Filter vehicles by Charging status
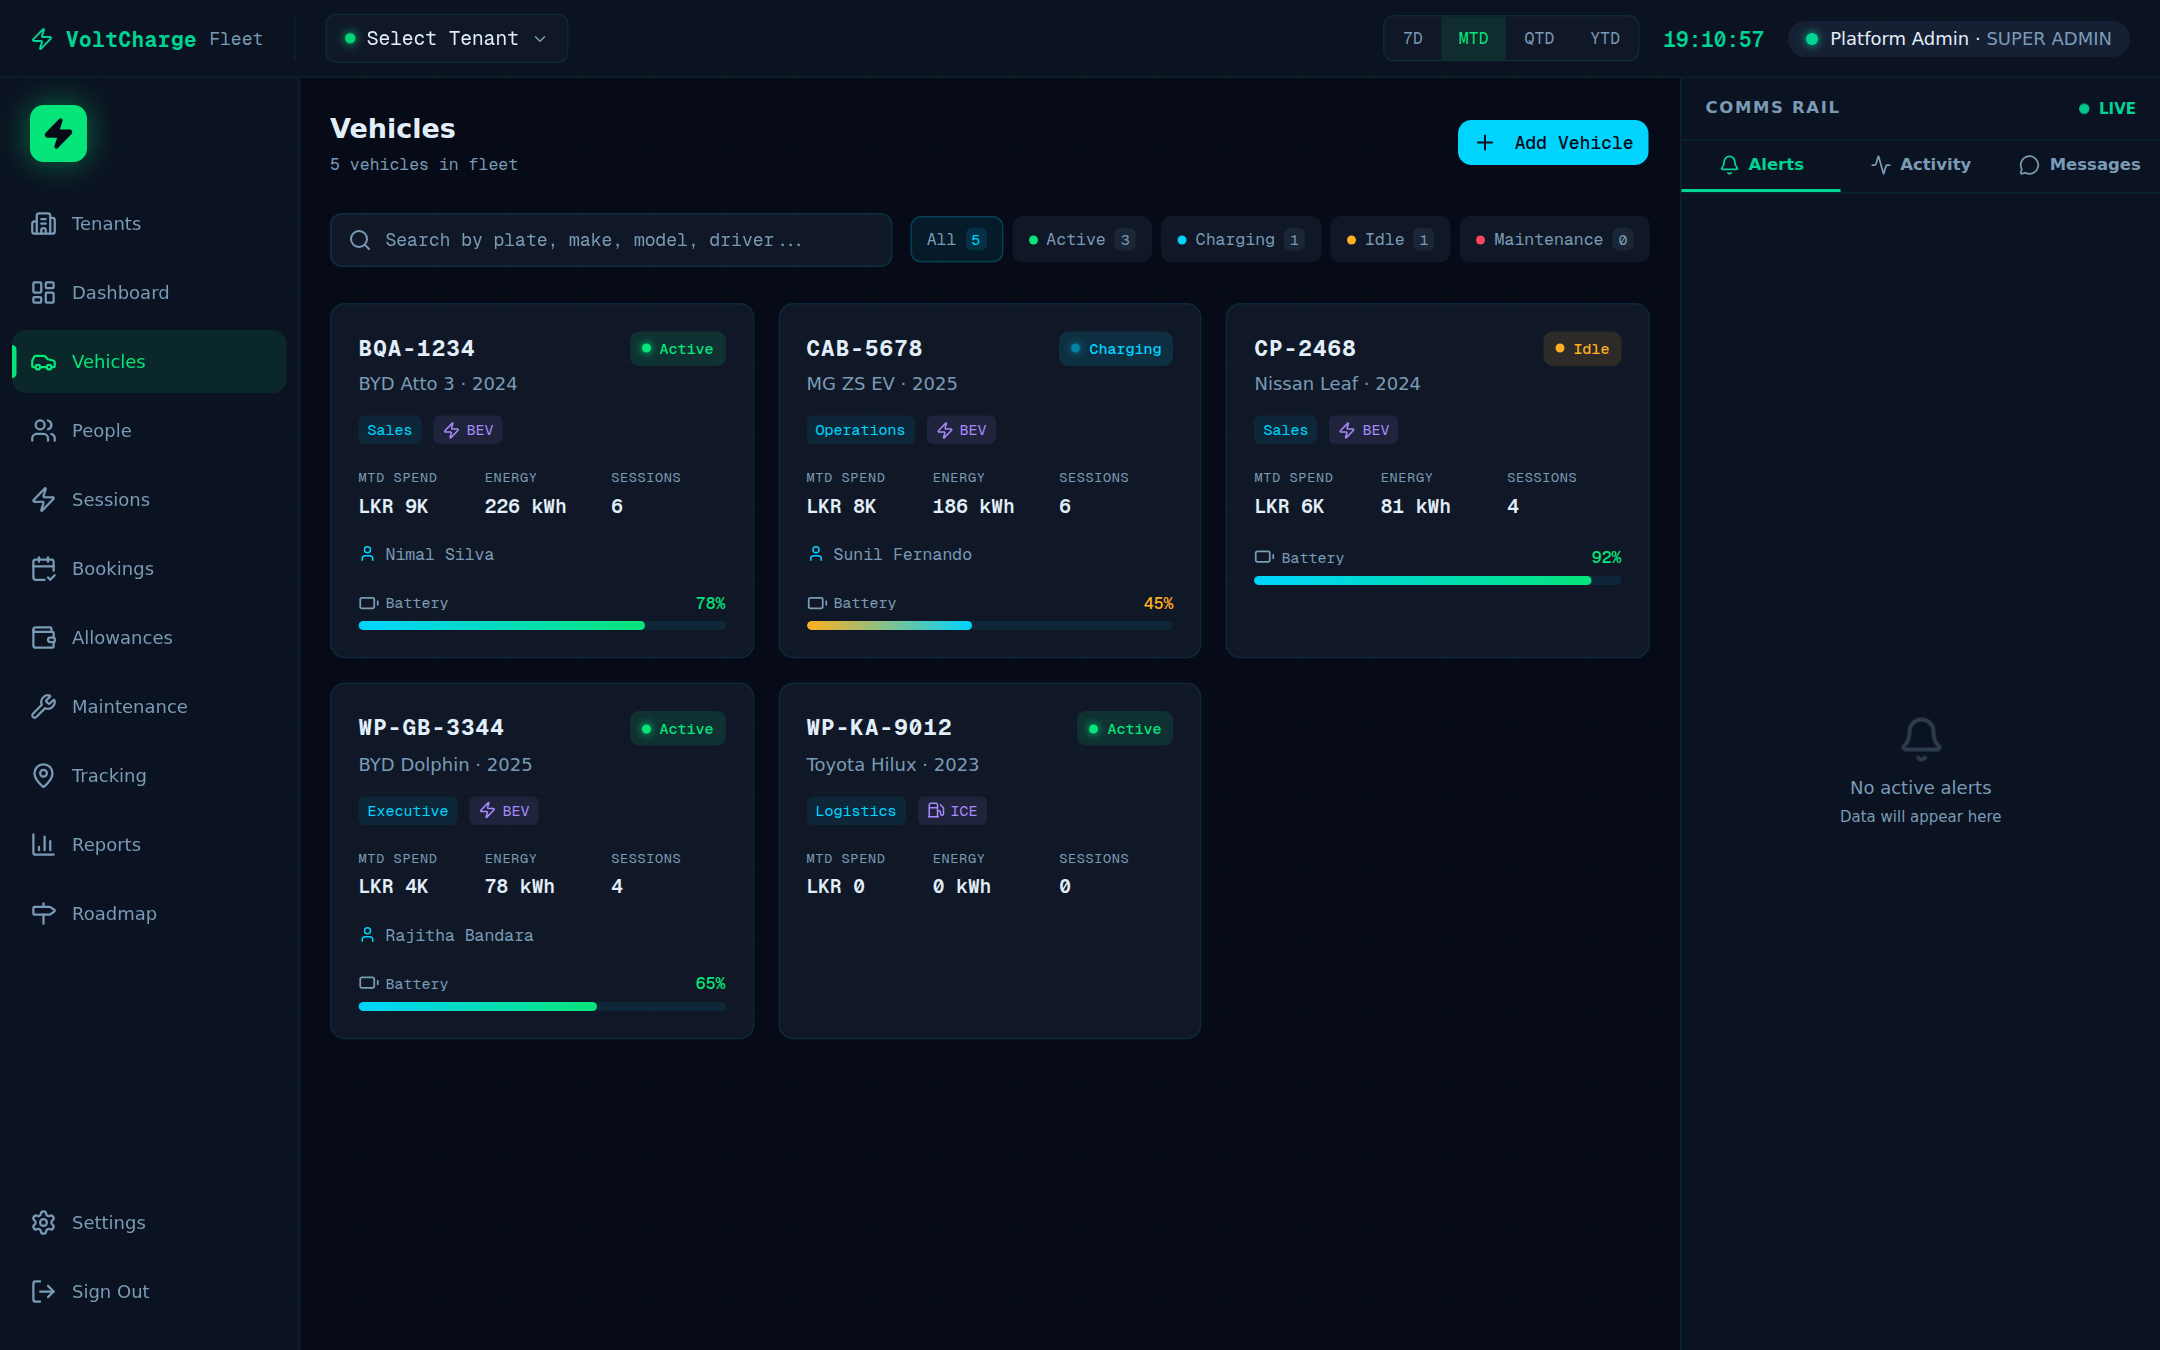This screenshot has height=1350, width=2160. coord(1240,239)
